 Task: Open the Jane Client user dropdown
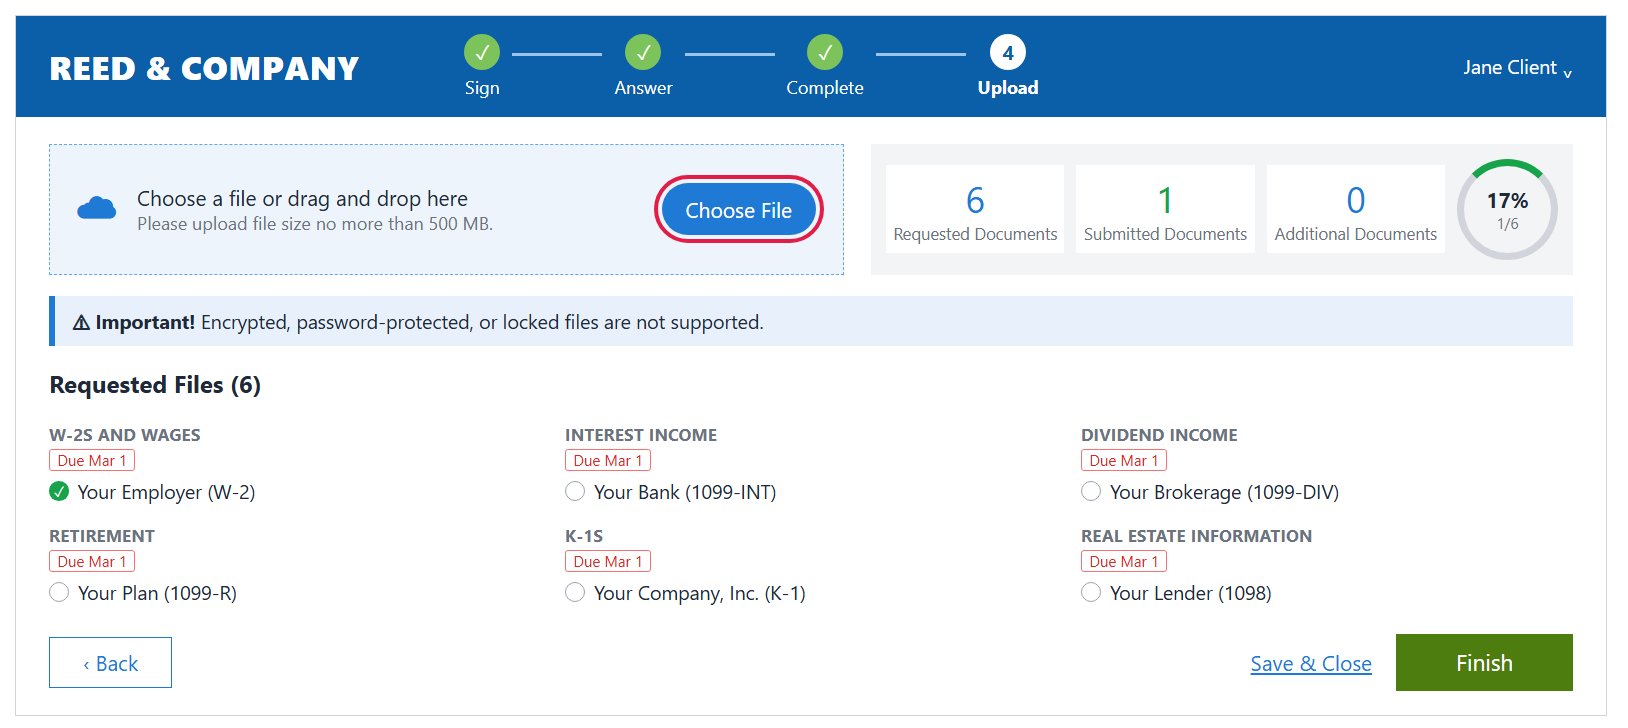[1517, 68]
